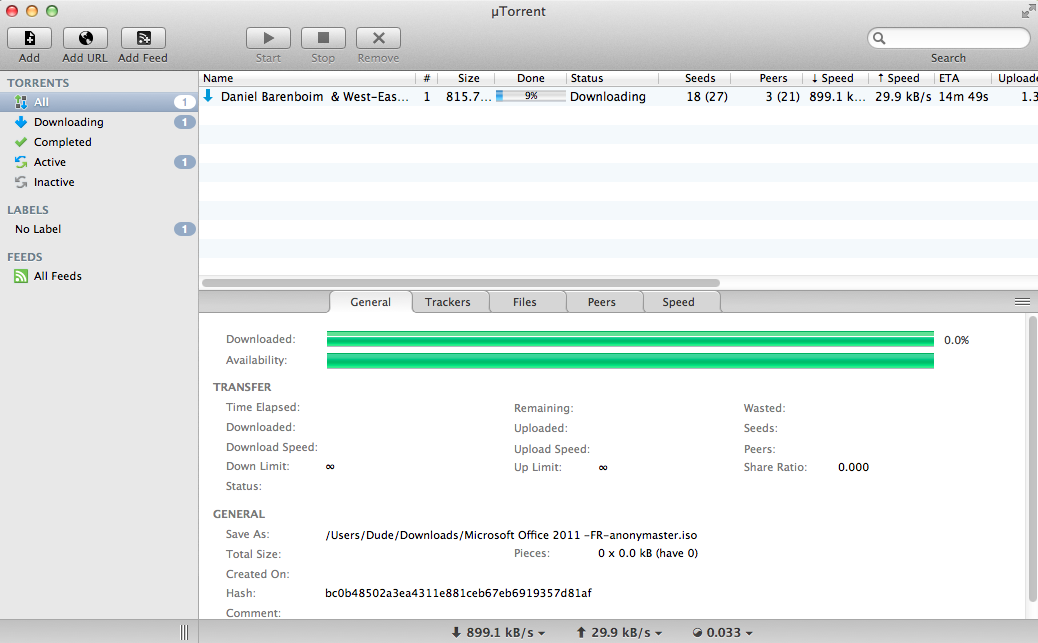Click the green Availability bar
This screenshot has width=1038, height=643.
click(x=630, y=360)
